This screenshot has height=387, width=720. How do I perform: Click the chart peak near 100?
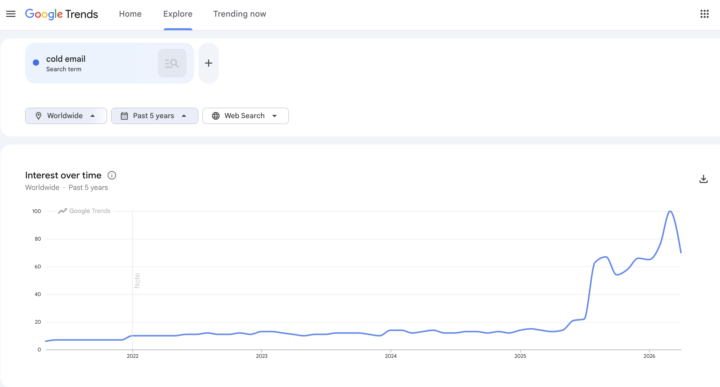(x=670, y=212)
